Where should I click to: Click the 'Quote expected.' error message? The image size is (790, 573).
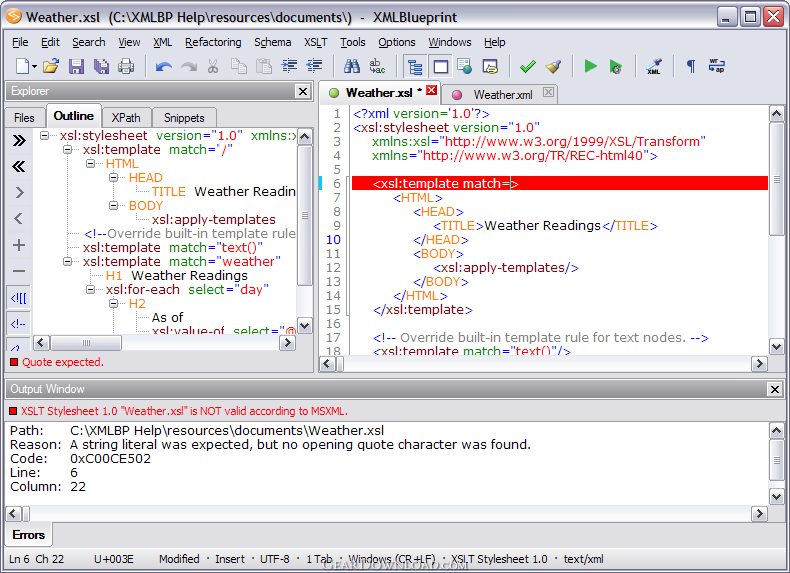click(62, 362)
